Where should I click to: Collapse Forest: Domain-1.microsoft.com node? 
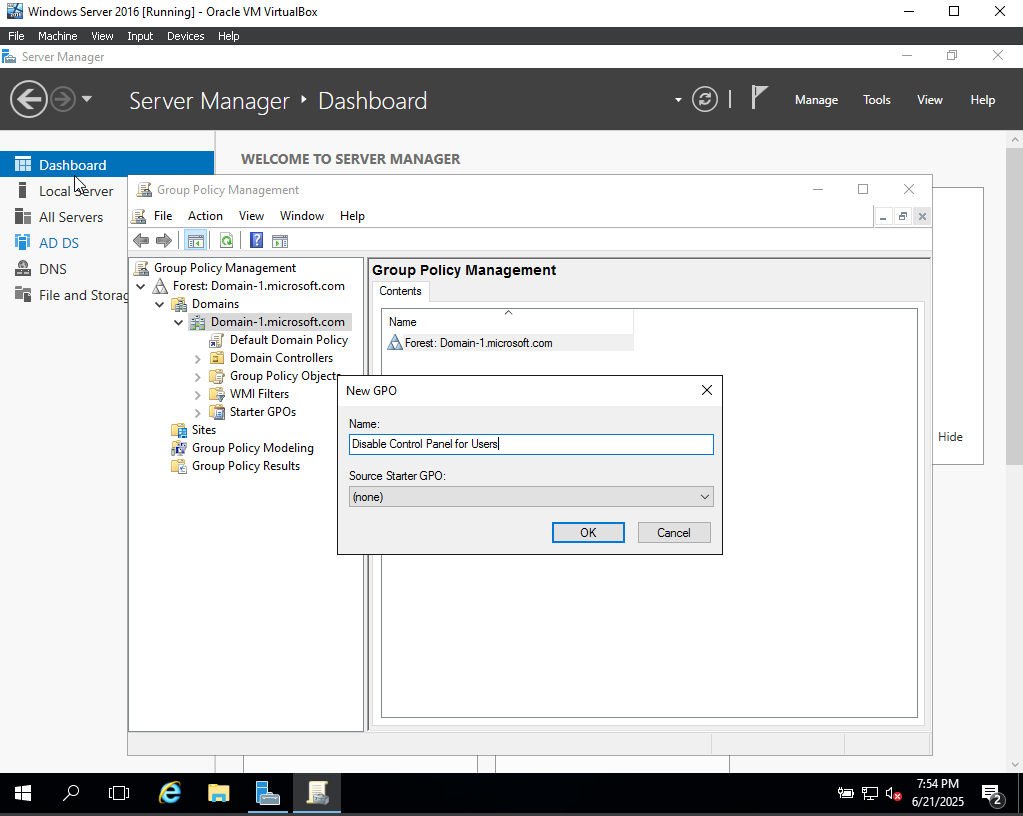(140, 286)
